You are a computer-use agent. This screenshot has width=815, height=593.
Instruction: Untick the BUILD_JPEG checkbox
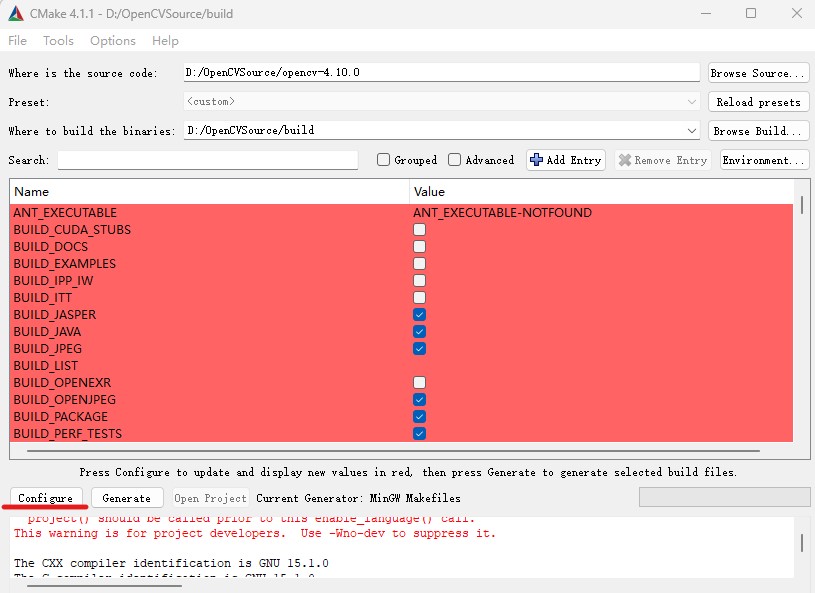pyautogui.click(x=419, y=348)
